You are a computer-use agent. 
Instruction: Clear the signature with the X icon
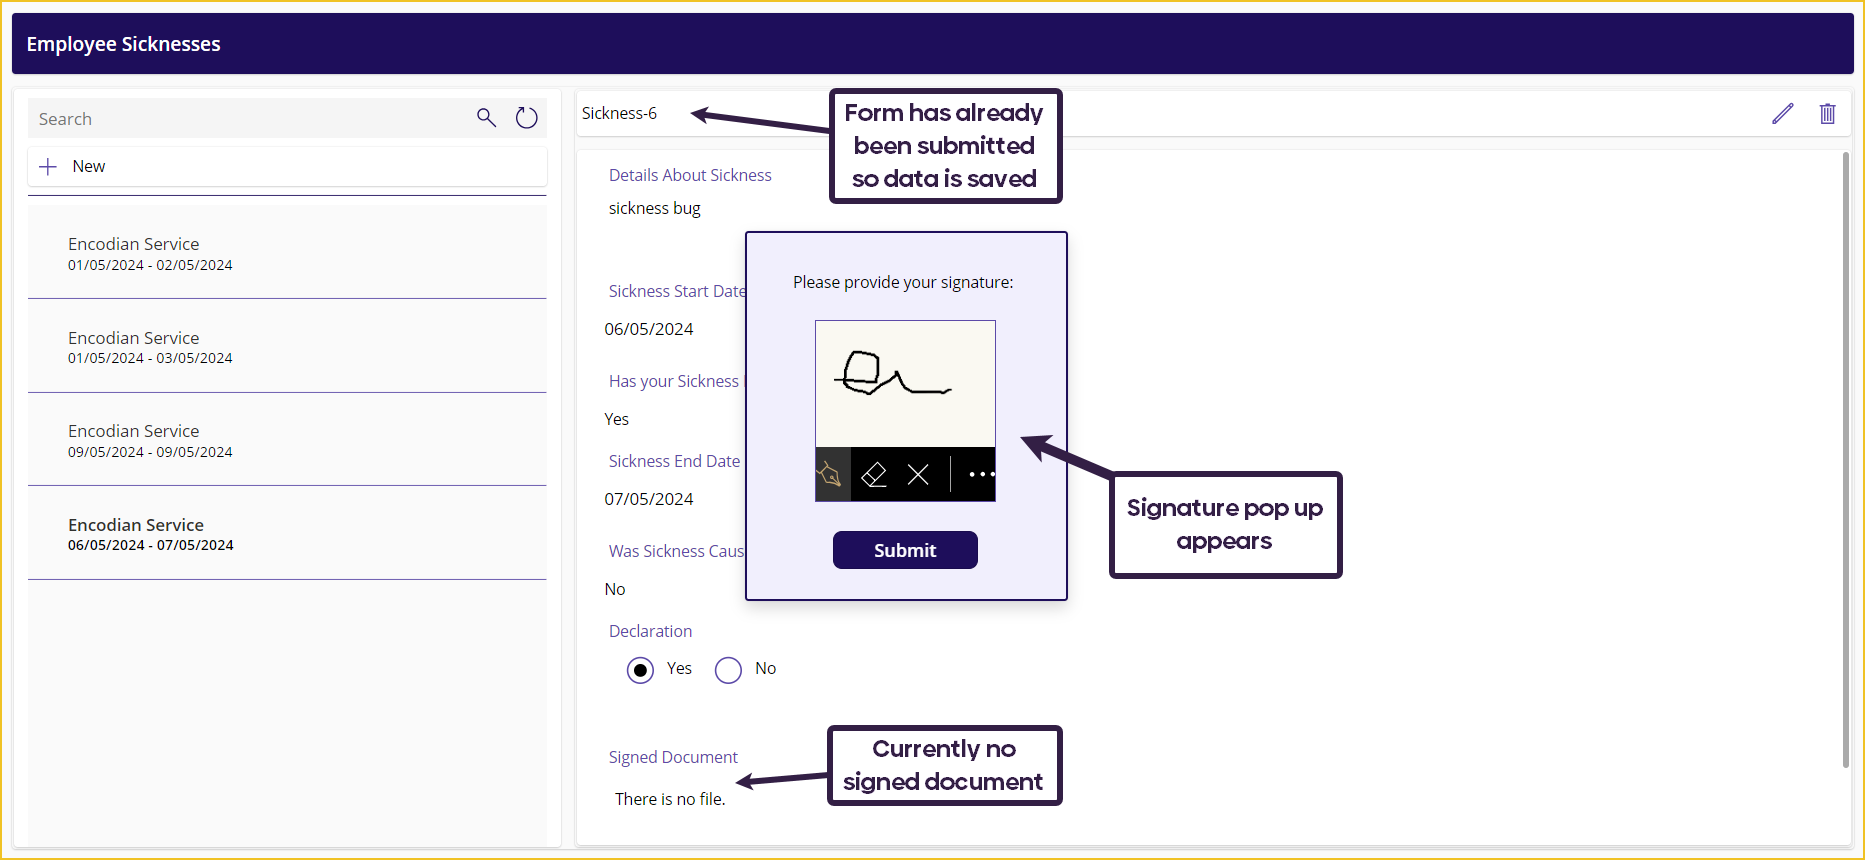[x=918, y=474]
